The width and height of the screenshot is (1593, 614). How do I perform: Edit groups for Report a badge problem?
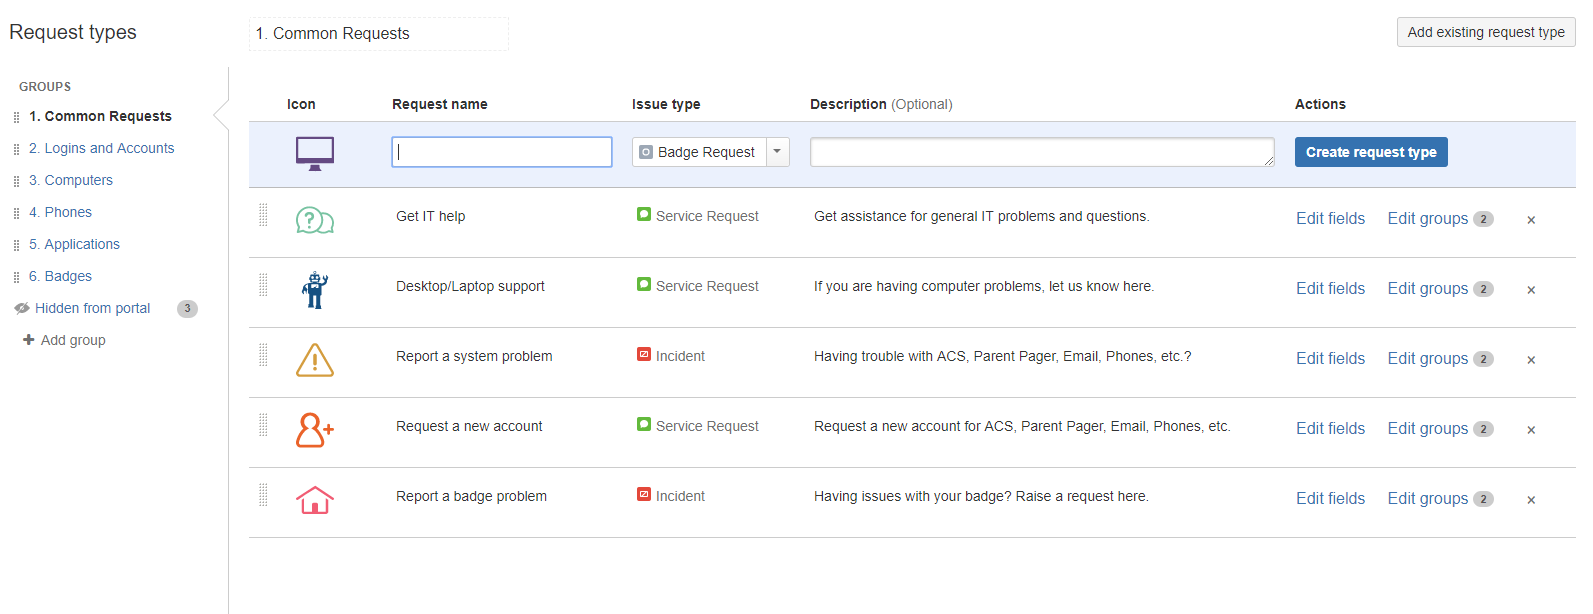(x=1428, y=498)
